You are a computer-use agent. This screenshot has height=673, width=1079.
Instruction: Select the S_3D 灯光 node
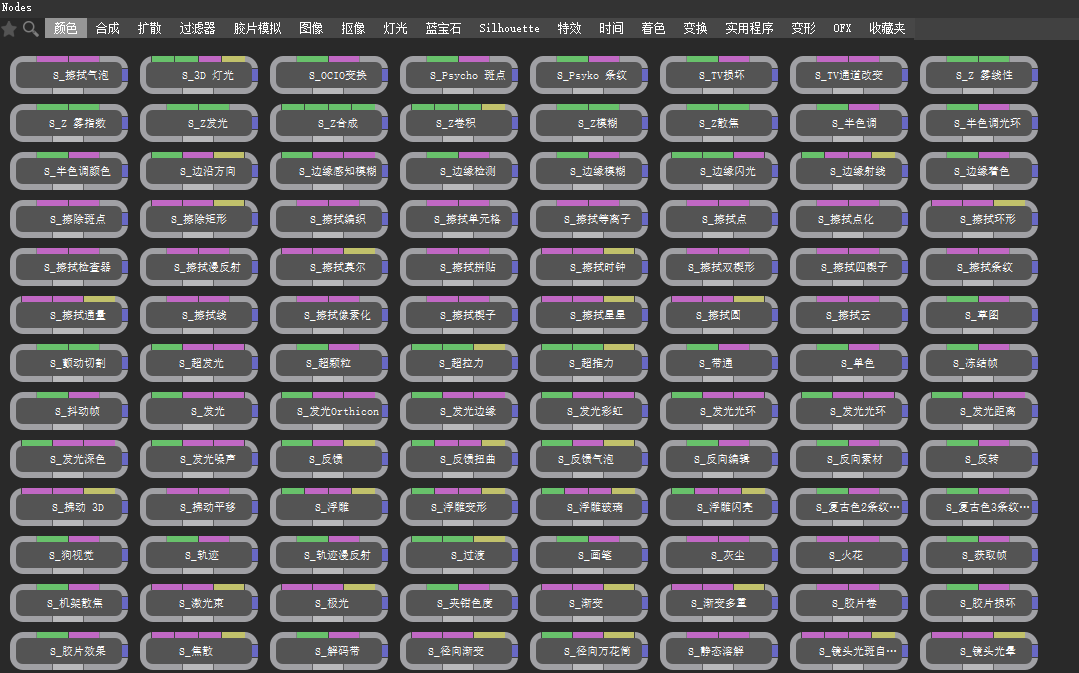pyautogui.click(x=199, y=75)
